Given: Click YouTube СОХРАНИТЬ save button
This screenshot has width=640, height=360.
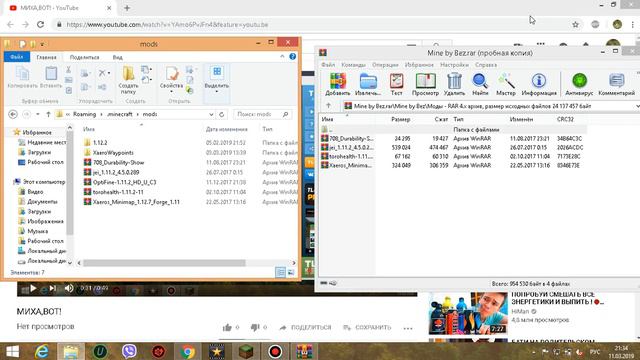Looking at the screenshot, I should (367, 327).
